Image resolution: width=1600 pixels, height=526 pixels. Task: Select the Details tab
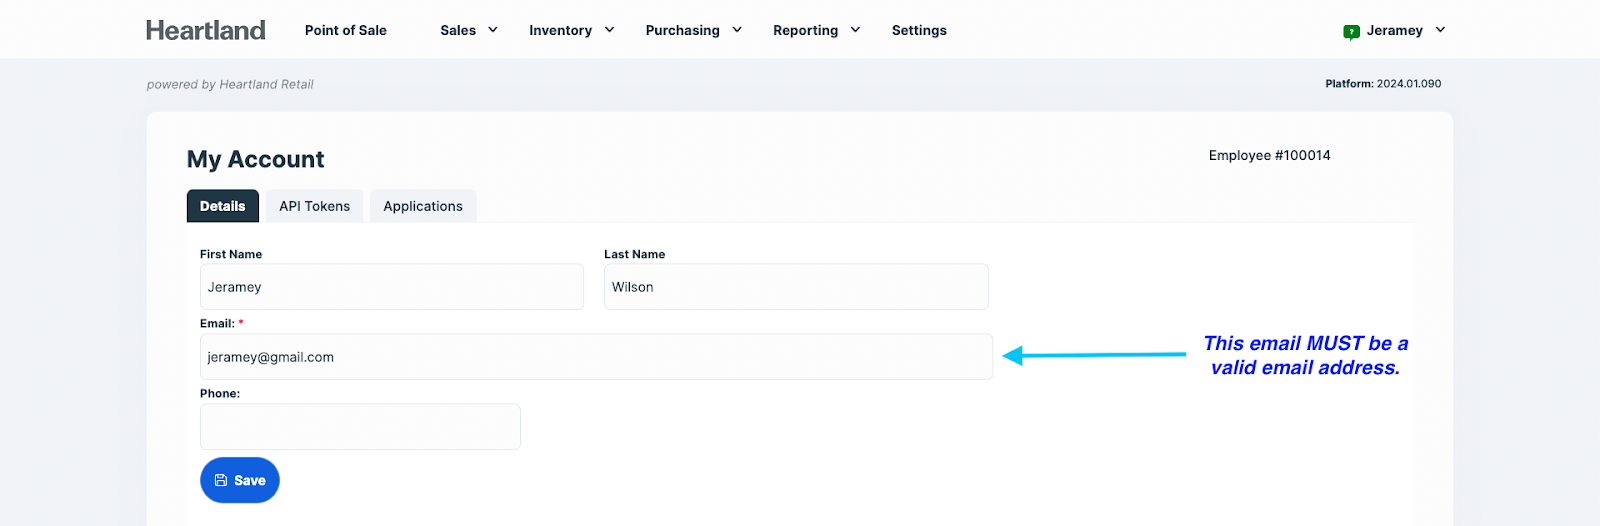[x=222, y=206]
